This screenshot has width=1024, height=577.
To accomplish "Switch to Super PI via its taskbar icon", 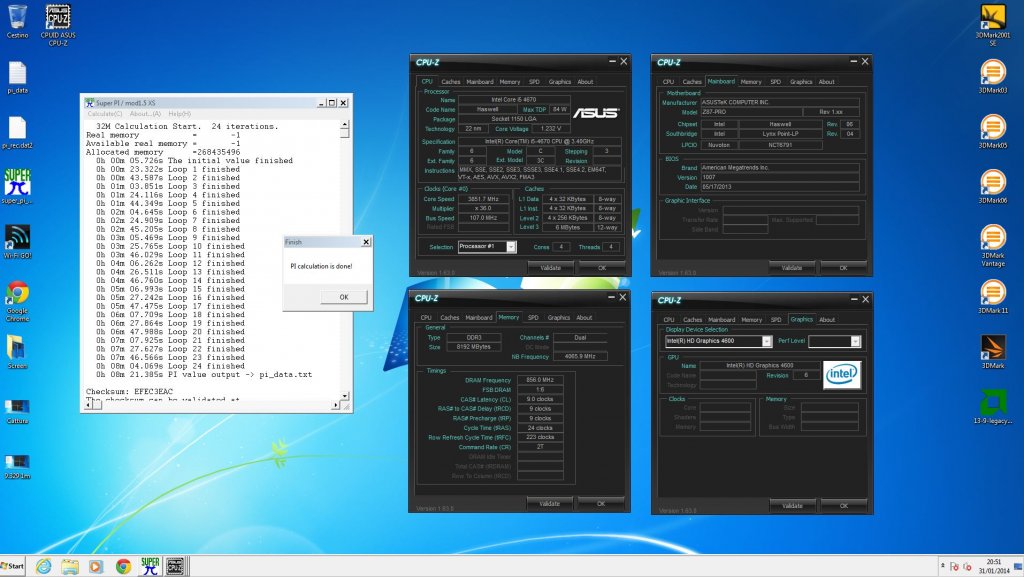I will click(150, 566).
